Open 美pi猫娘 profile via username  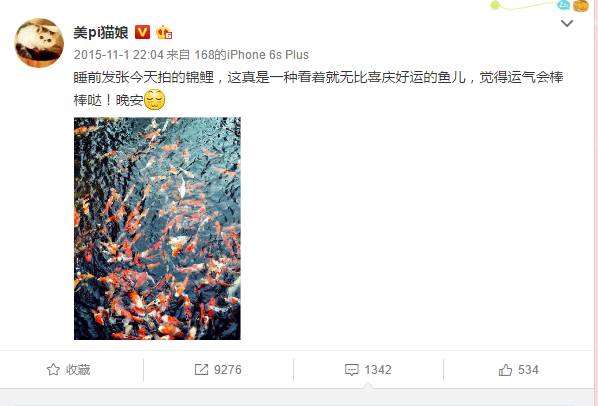click(x=101, y=32)
